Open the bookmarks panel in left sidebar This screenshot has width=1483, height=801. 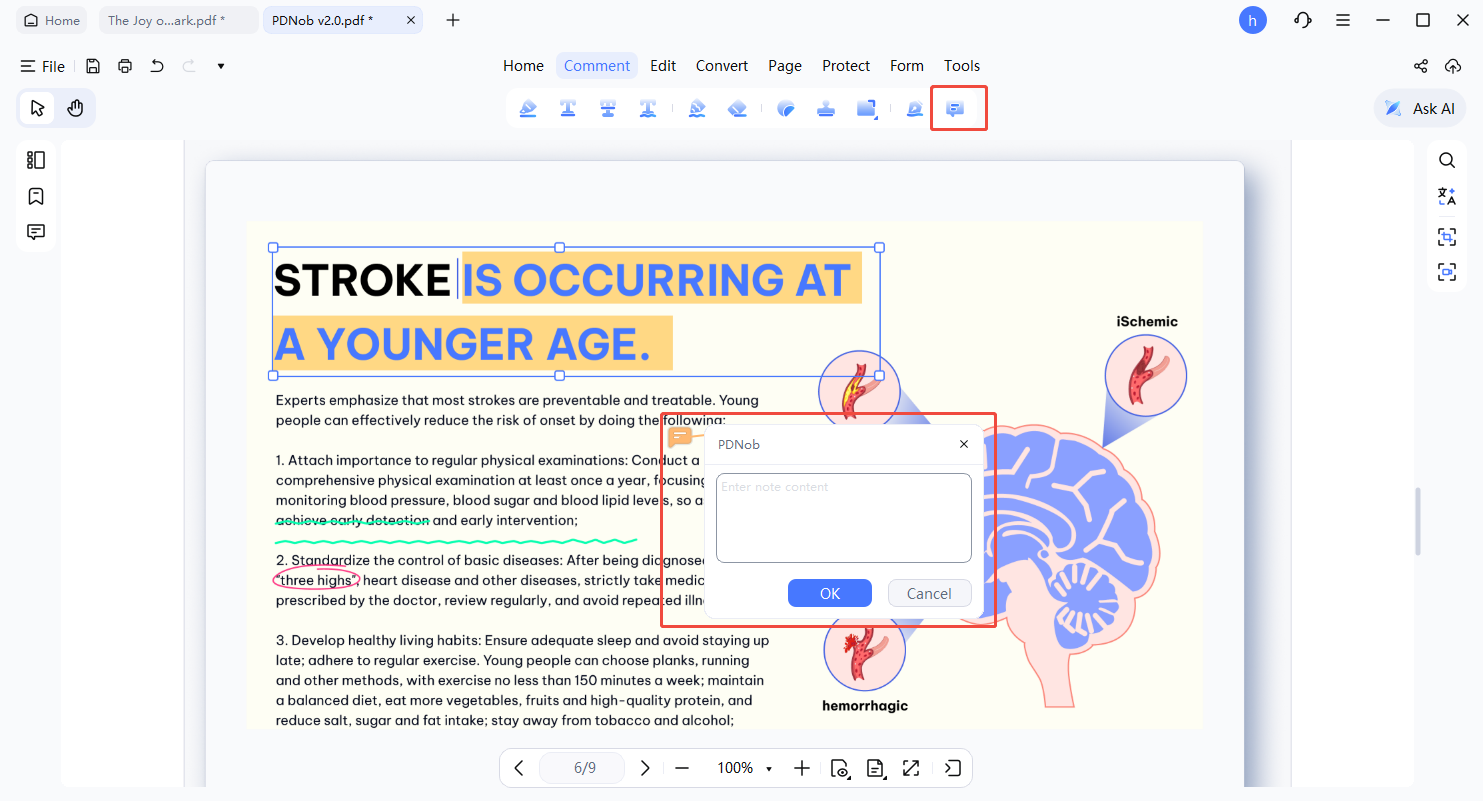(36, 196)
